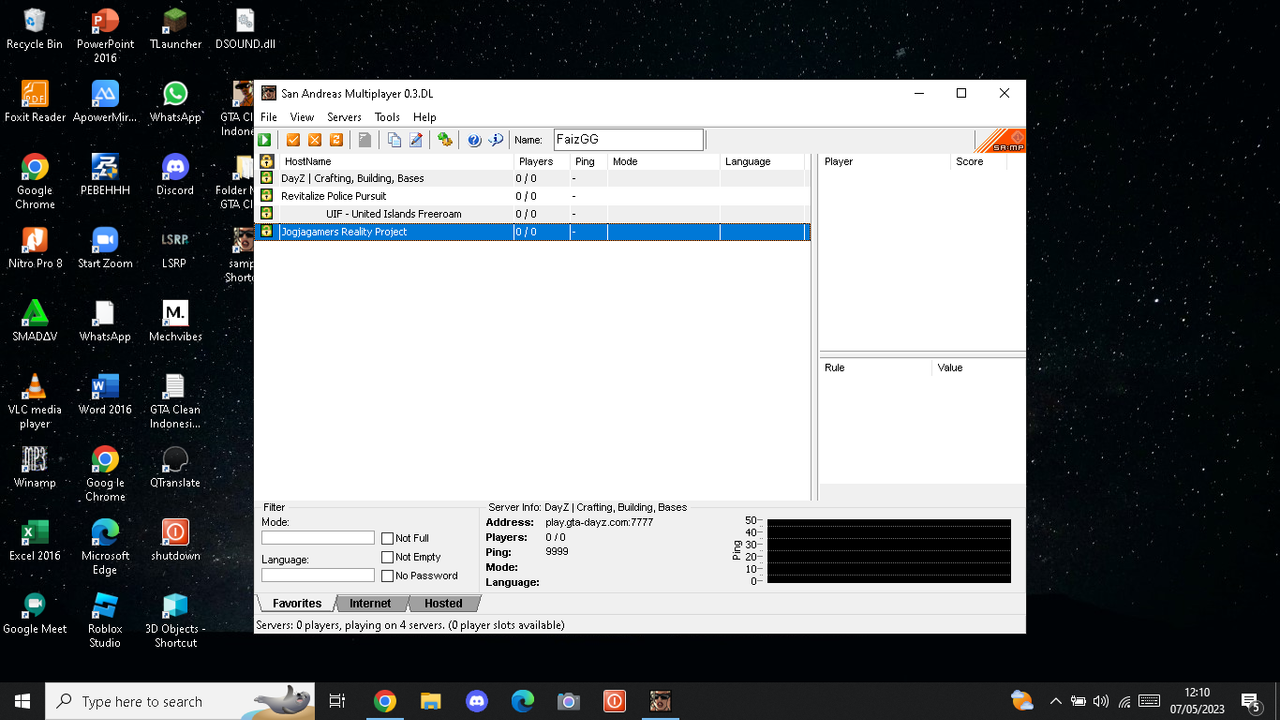Click the green Connect play icon
This screenshot has width=1280, height=720.
coord(265,140)
